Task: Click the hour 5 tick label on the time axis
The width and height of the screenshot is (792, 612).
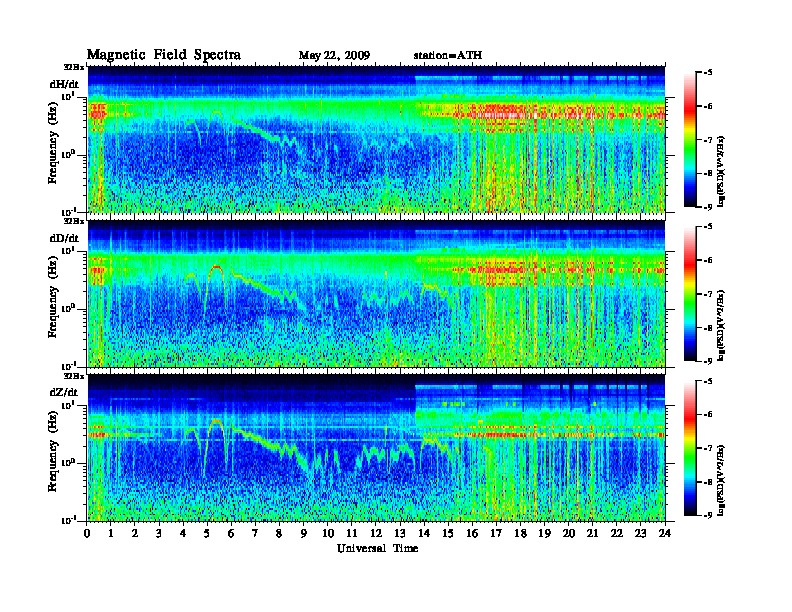Action: (207, 533)
